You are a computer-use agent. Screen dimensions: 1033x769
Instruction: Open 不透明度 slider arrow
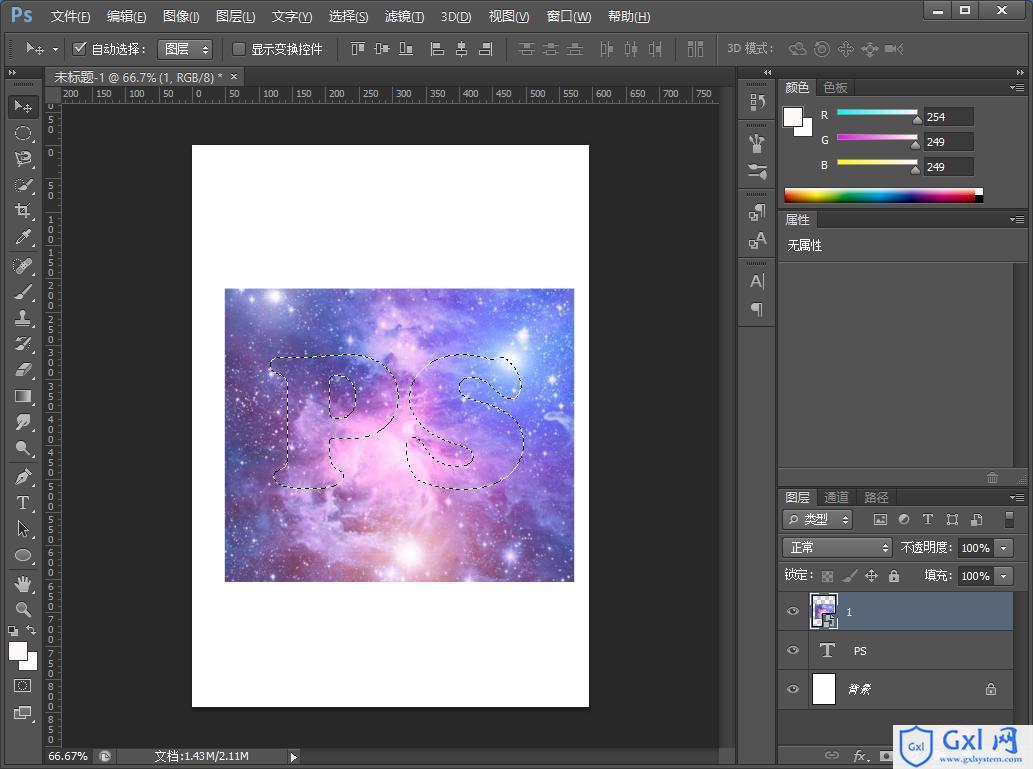1003,548
